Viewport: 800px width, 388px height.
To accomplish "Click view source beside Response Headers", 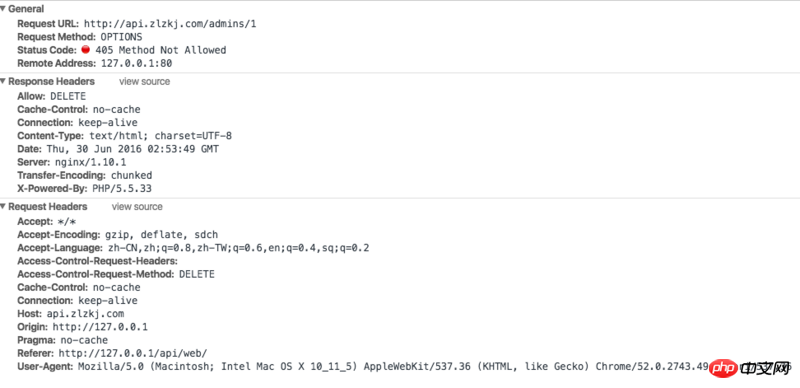I will (144, 82).
